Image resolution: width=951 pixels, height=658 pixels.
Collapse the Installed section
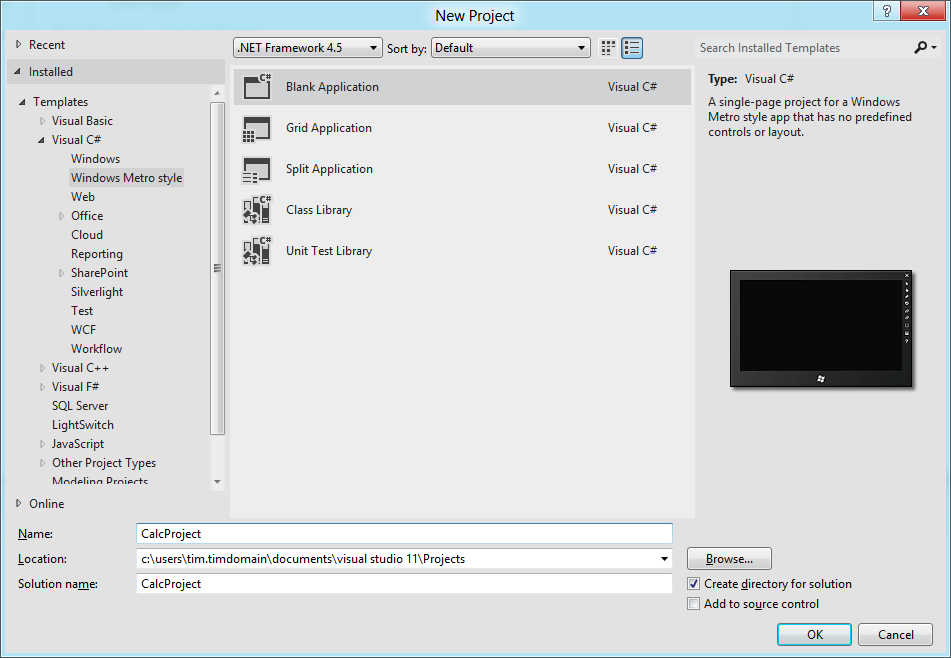click(18, 72)
